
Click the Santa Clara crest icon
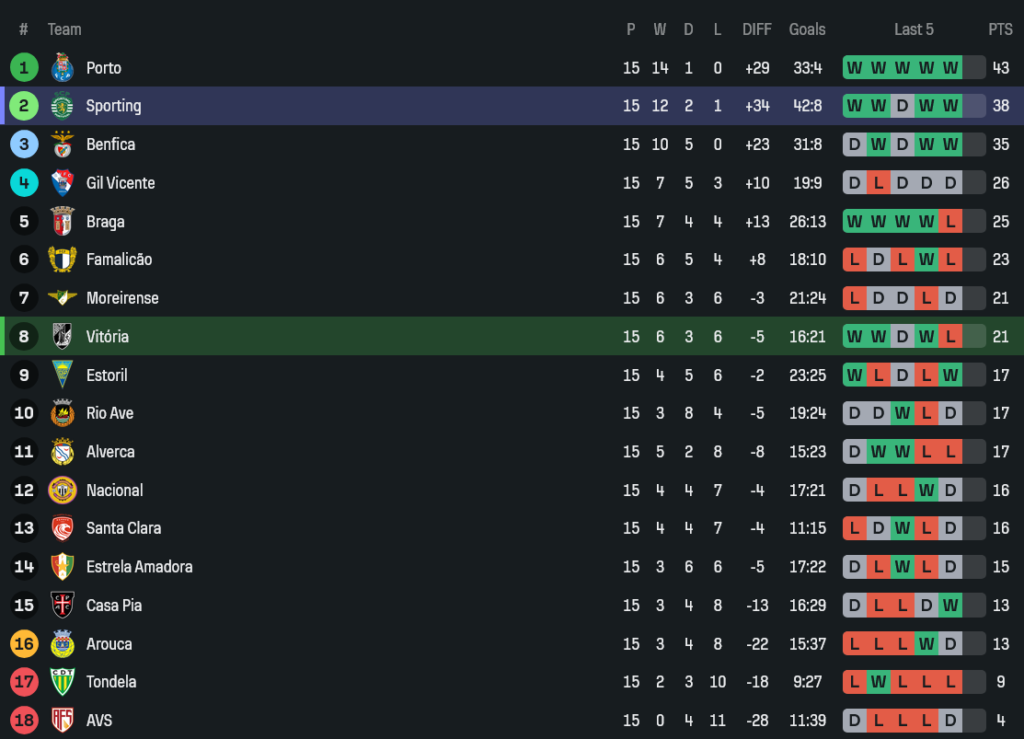(x=63, y=528)
